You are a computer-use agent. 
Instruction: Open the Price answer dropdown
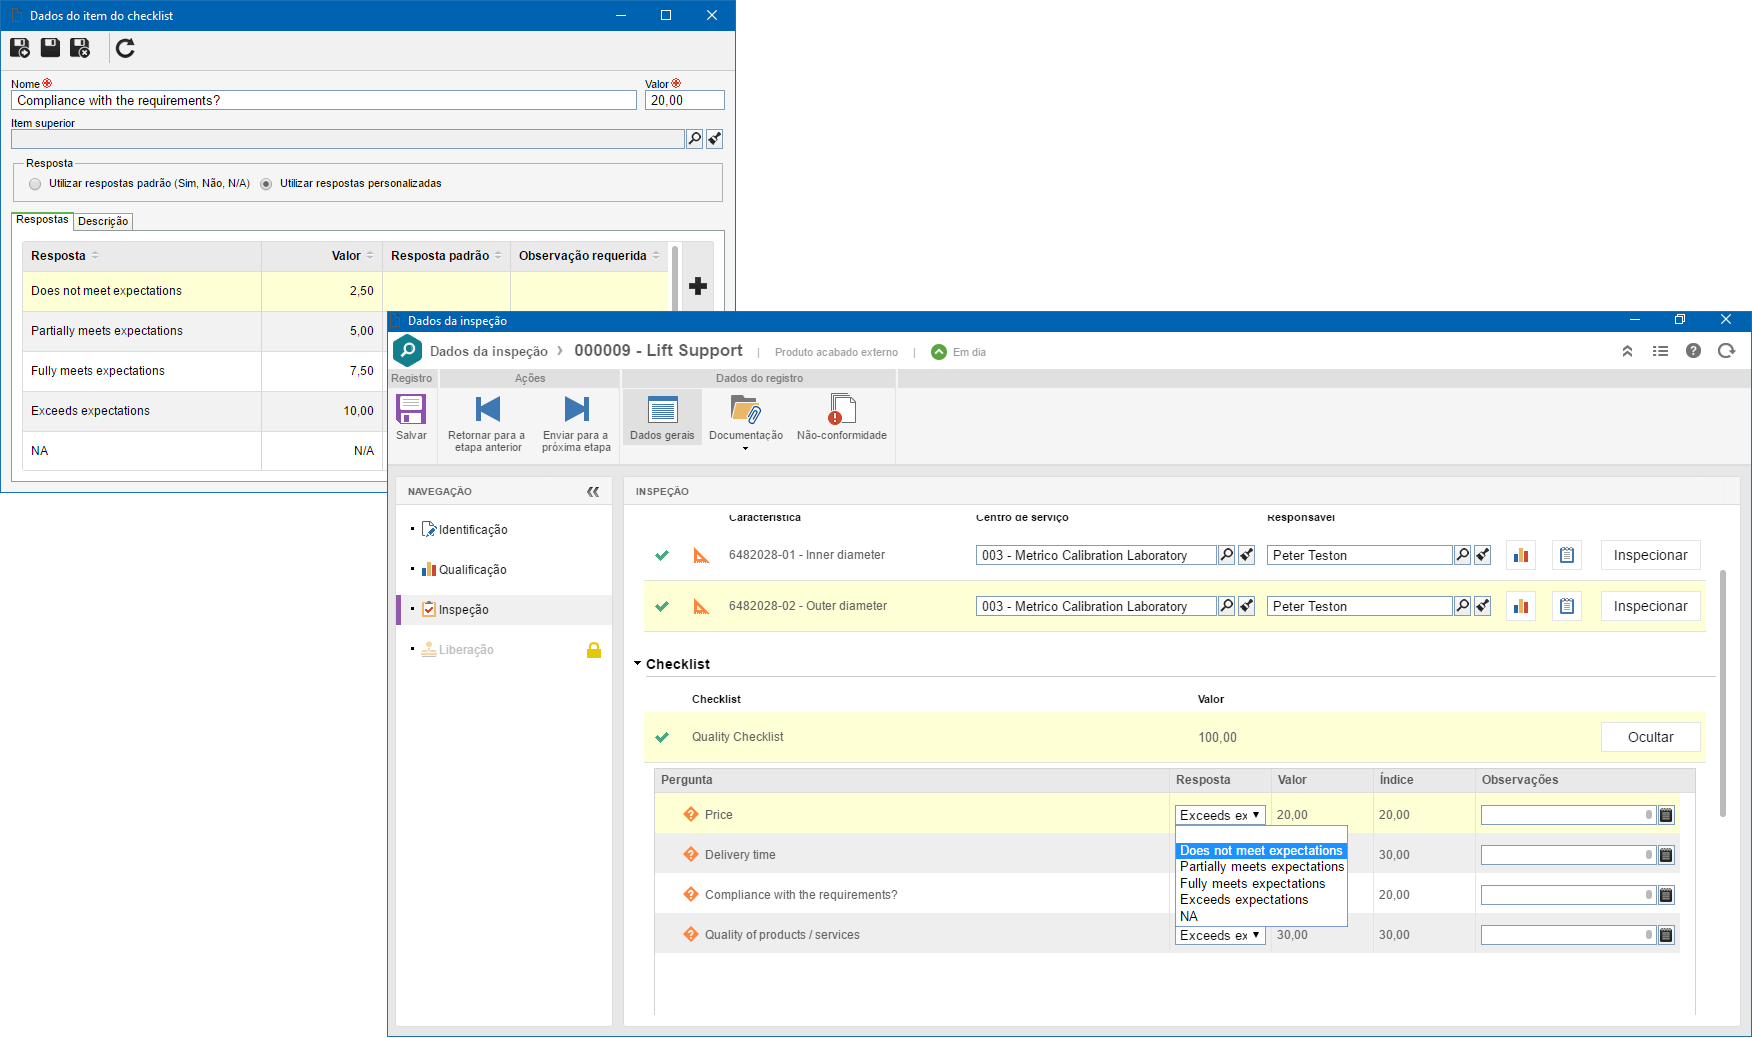point(1220,815)
